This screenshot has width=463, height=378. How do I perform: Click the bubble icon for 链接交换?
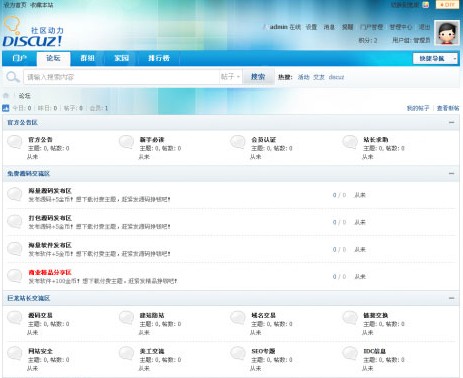[350, 318]
